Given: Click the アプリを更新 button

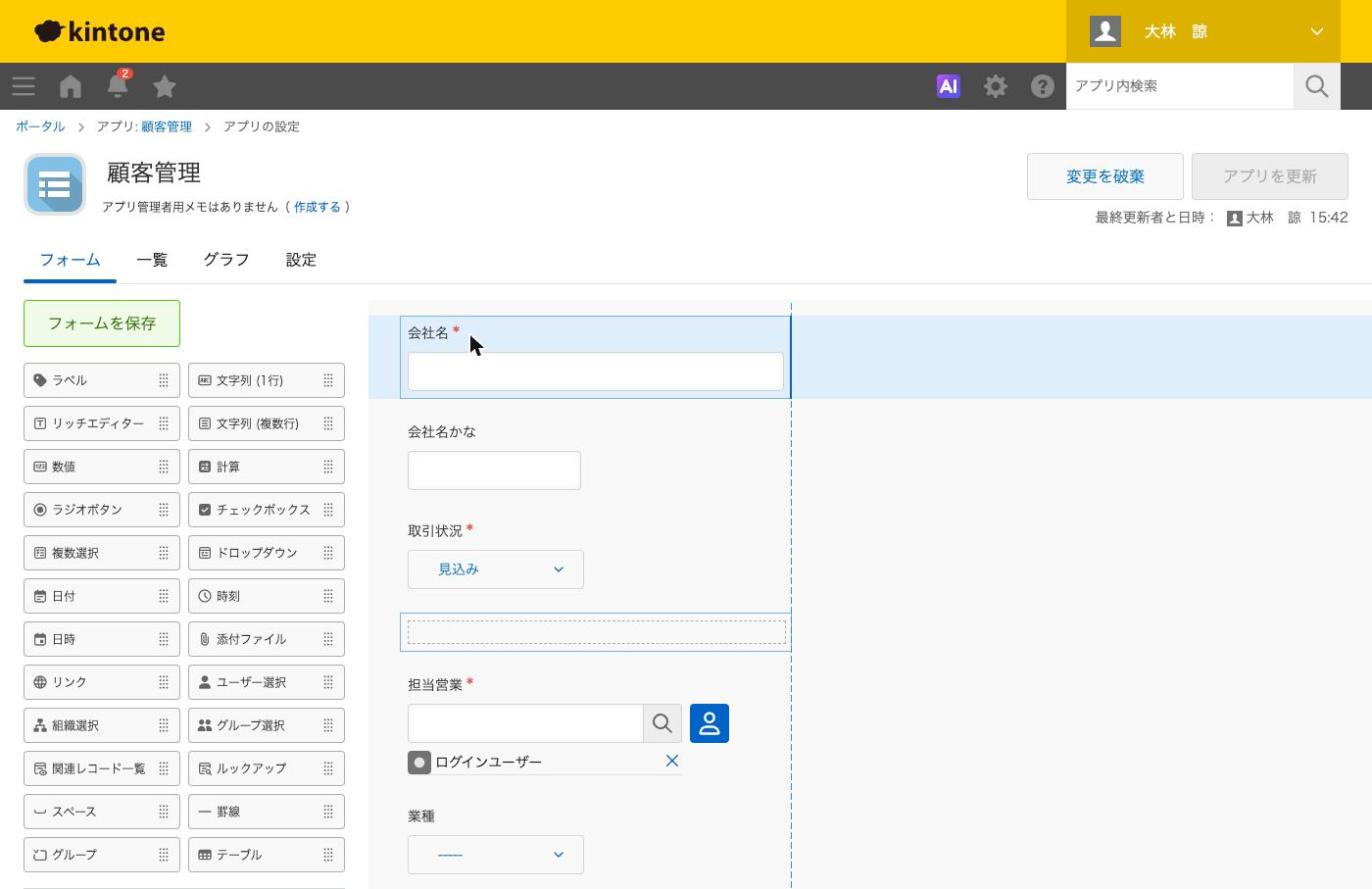Looking at the screenshot, I should click(x=1270, y=176).
